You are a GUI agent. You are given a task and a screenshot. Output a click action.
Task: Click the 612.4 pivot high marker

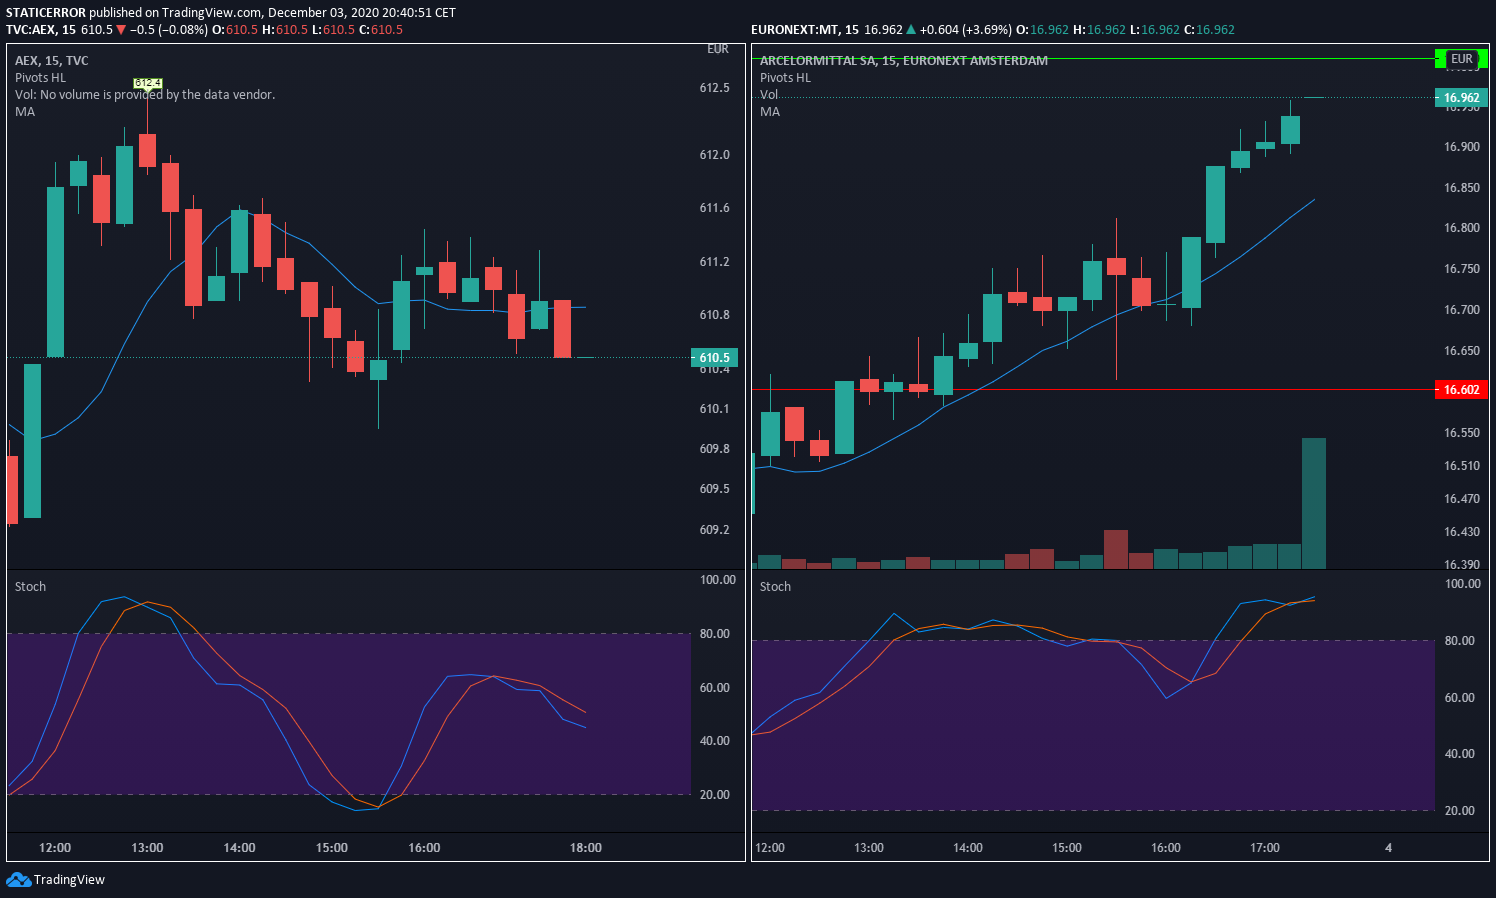pos(148,83)
